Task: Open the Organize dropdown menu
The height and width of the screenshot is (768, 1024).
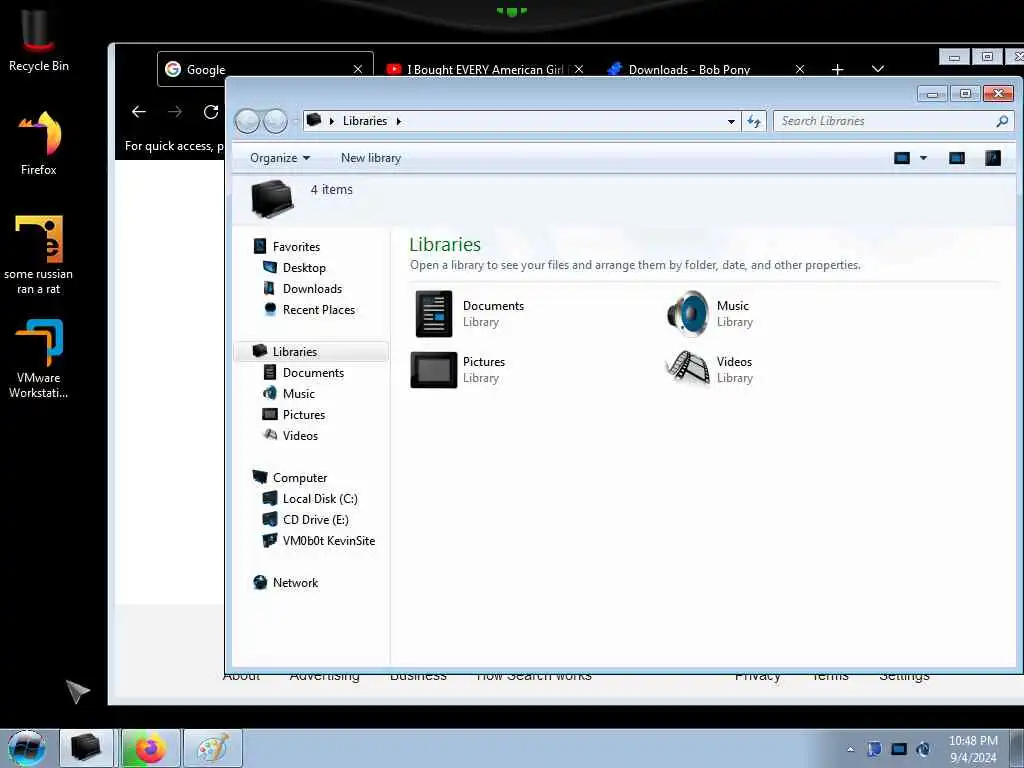Action: pyautogui.click(x=280, y=158)
